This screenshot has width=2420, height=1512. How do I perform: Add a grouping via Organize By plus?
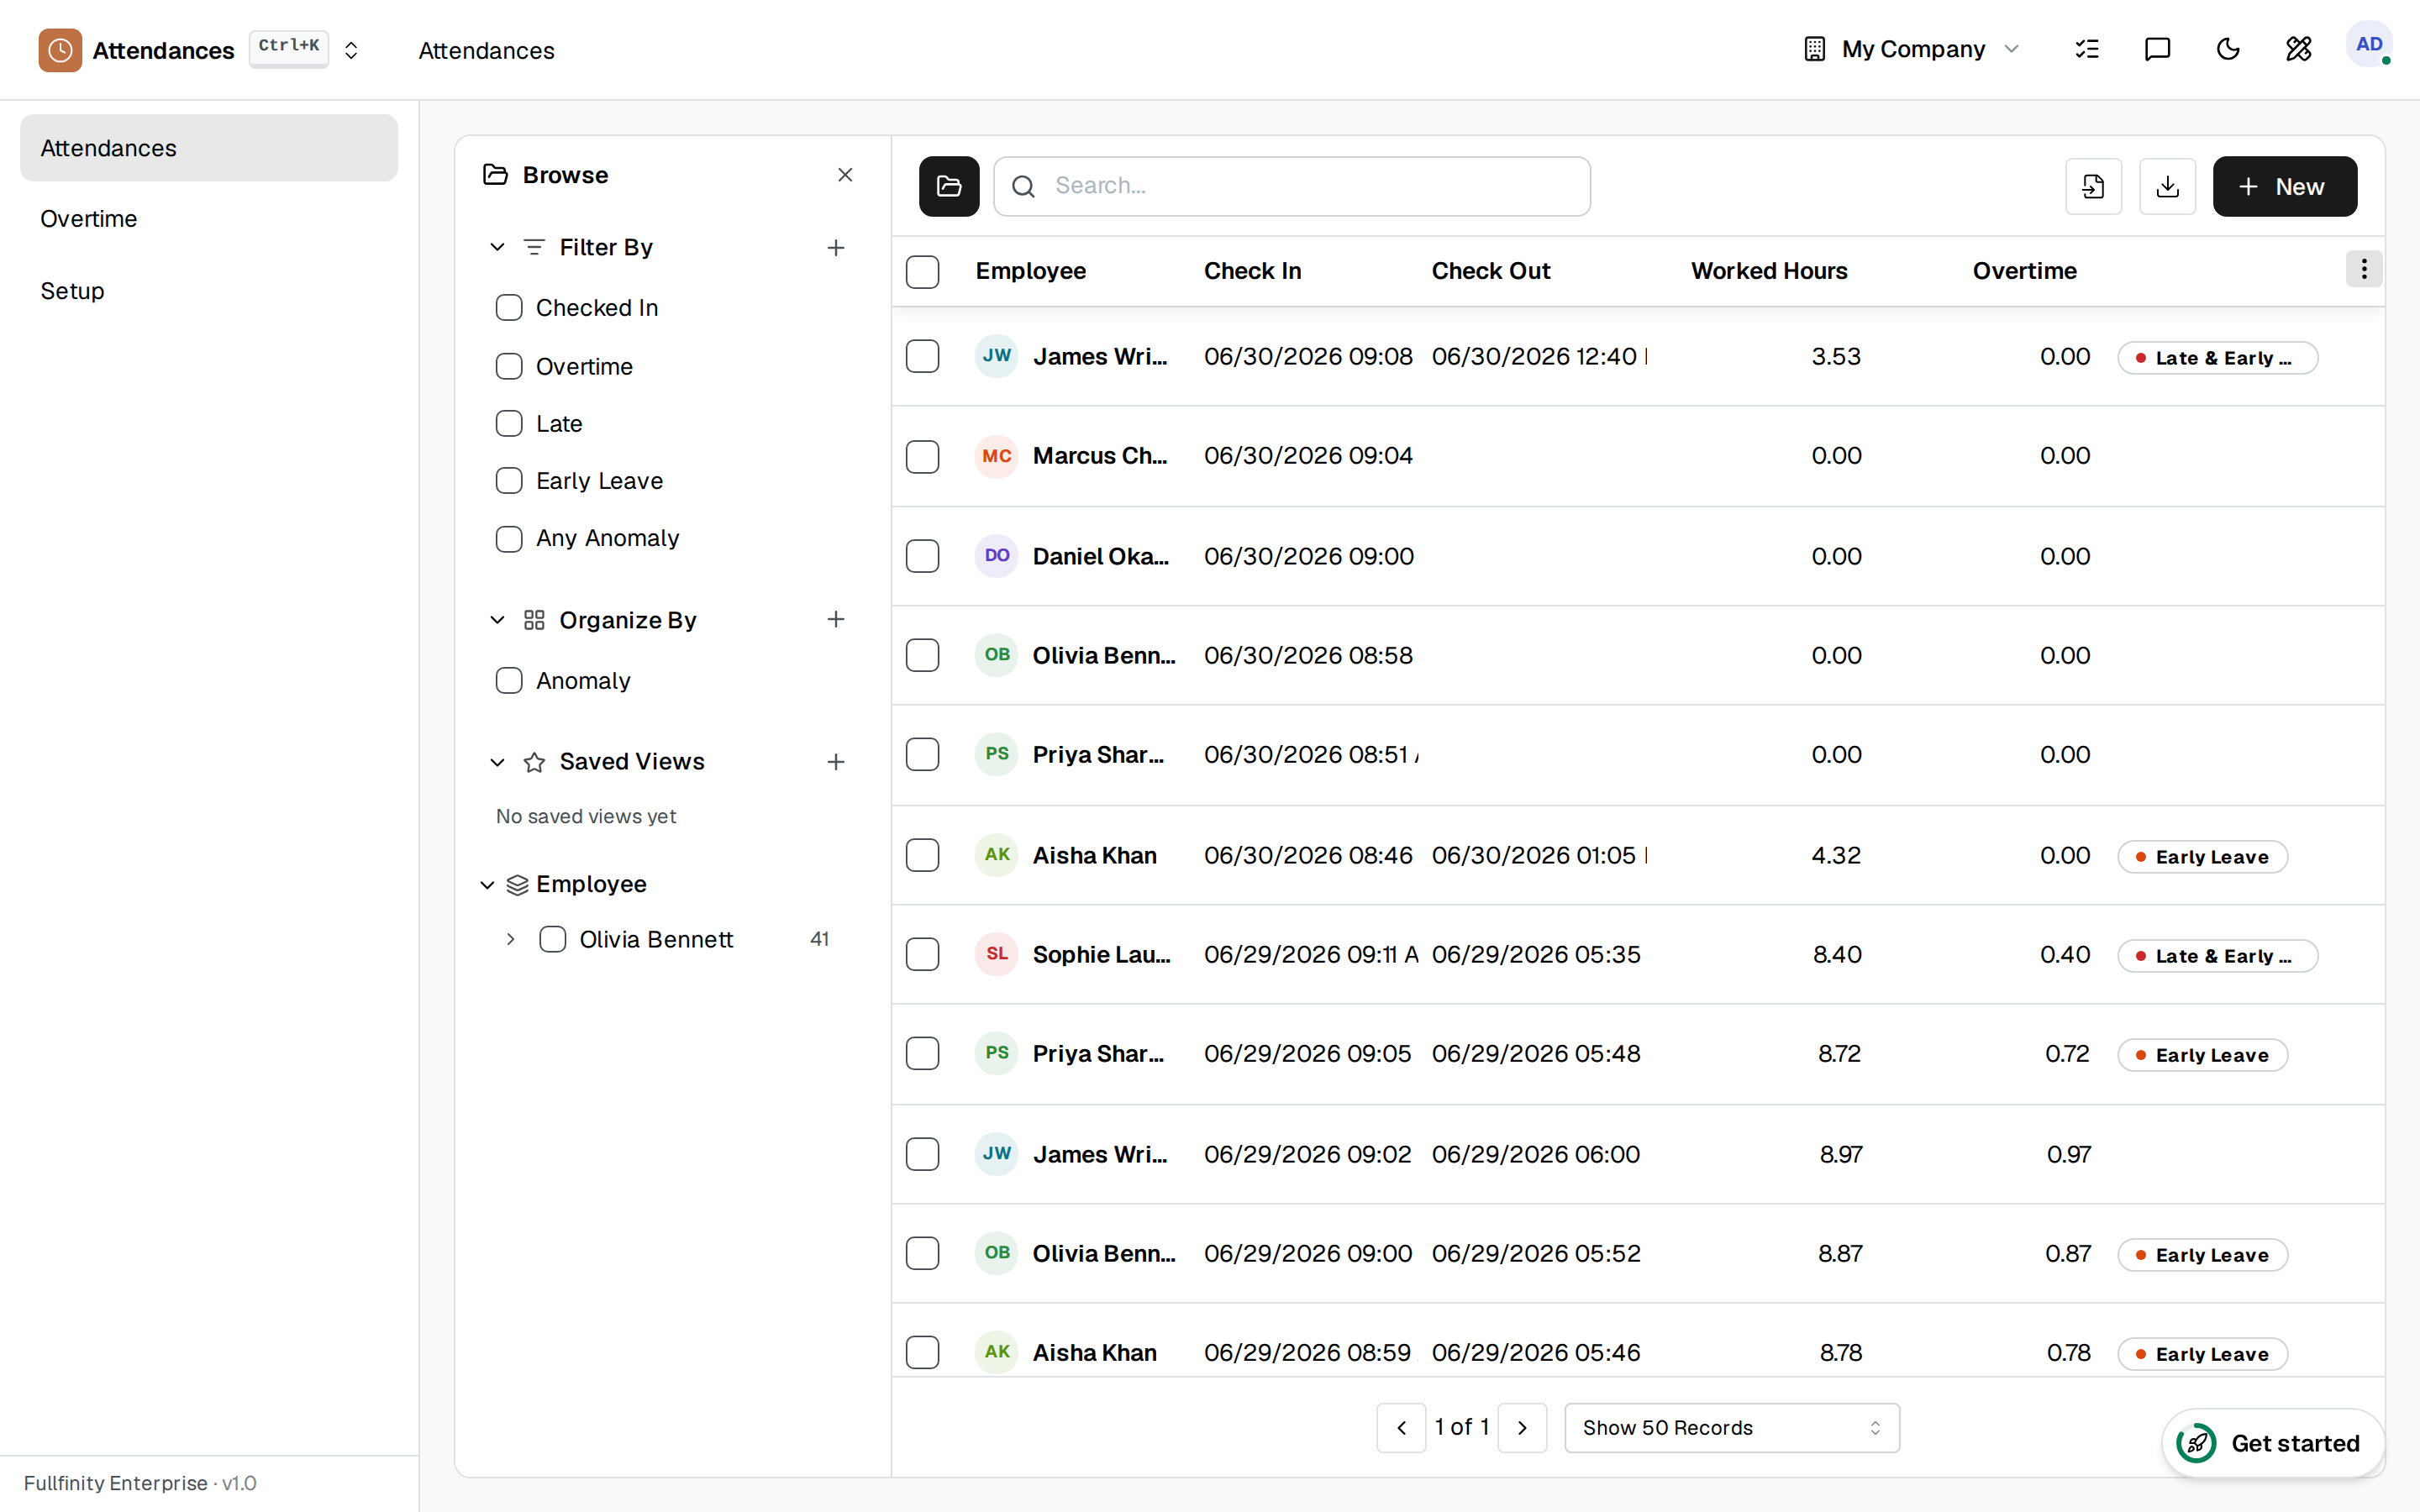point(836,620)
